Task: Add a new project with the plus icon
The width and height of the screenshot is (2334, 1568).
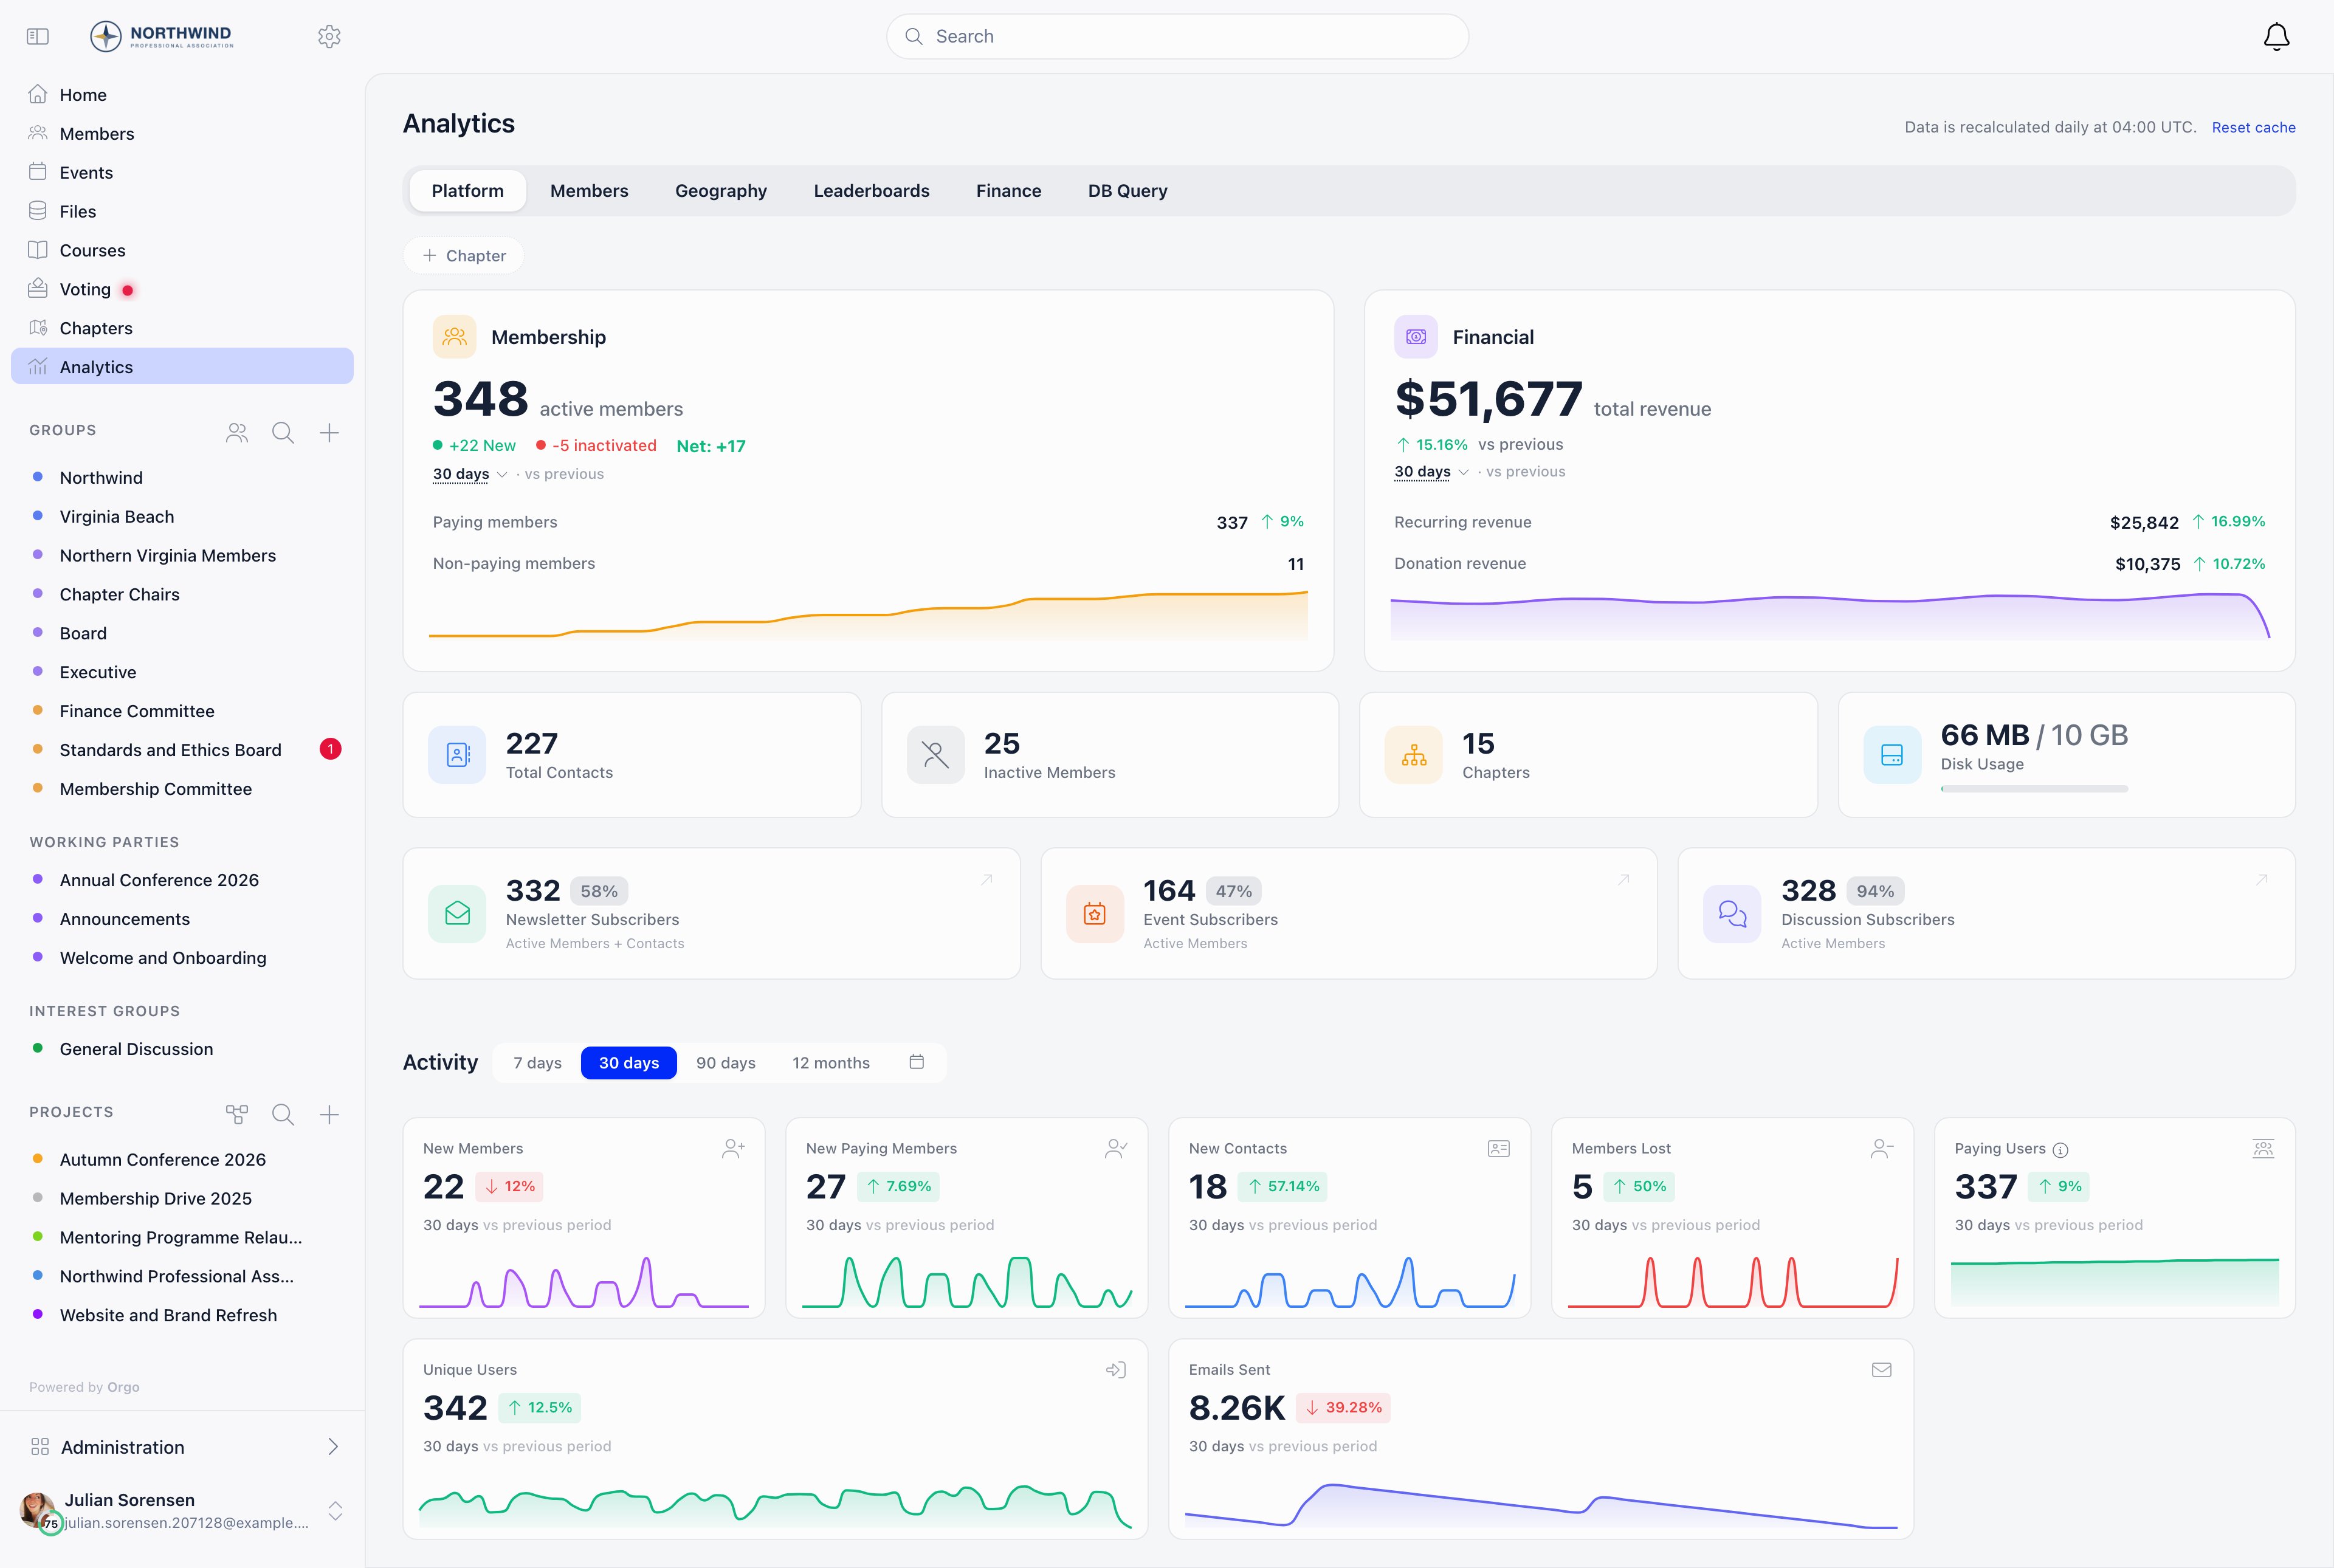Action: [329, 1114]
